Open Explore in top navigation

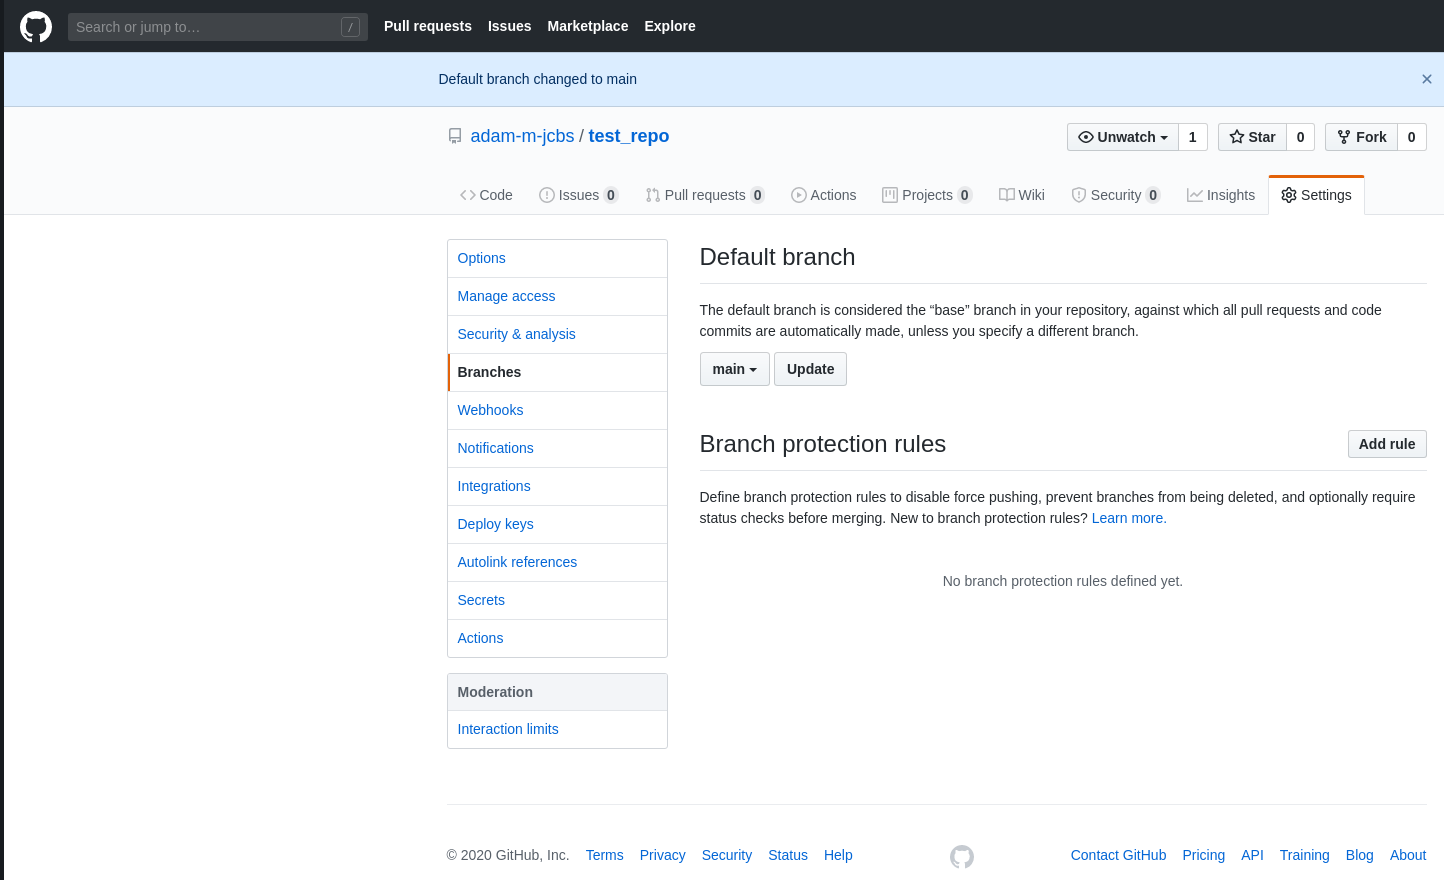click(670, 26)
